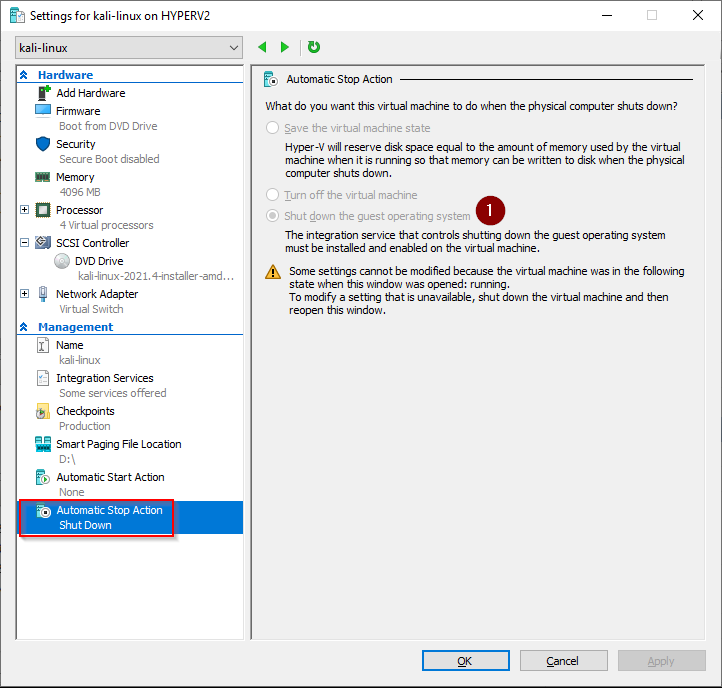Collapse the SCSI Controller tree node
Viewport: 722px width, 688px height.
pyautogui.click(x=25, y=243)
